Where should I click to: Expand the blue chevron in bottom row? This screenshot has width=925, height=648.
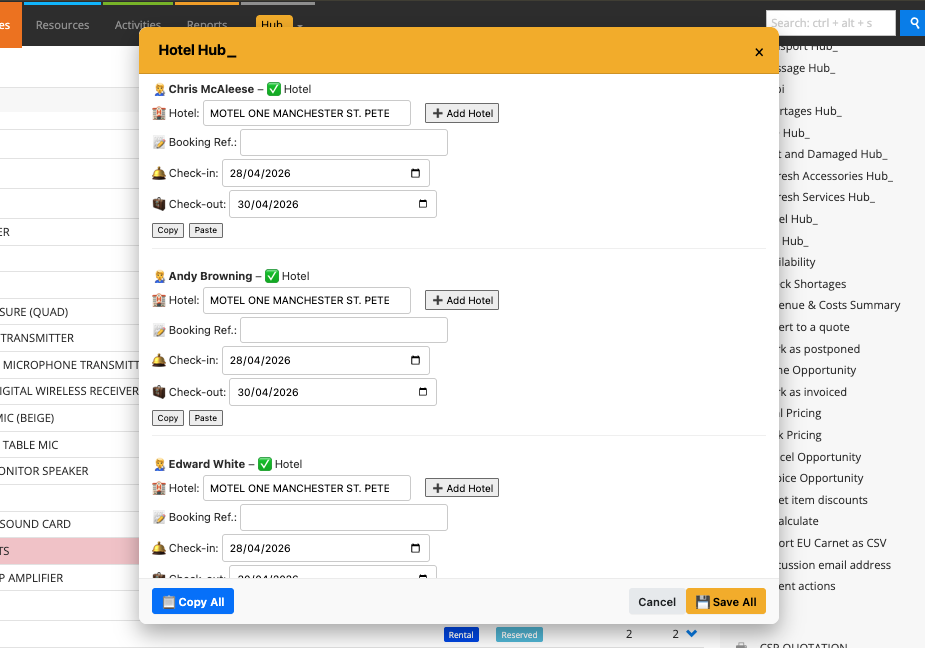pyautogui.click(x=692, y=633)
